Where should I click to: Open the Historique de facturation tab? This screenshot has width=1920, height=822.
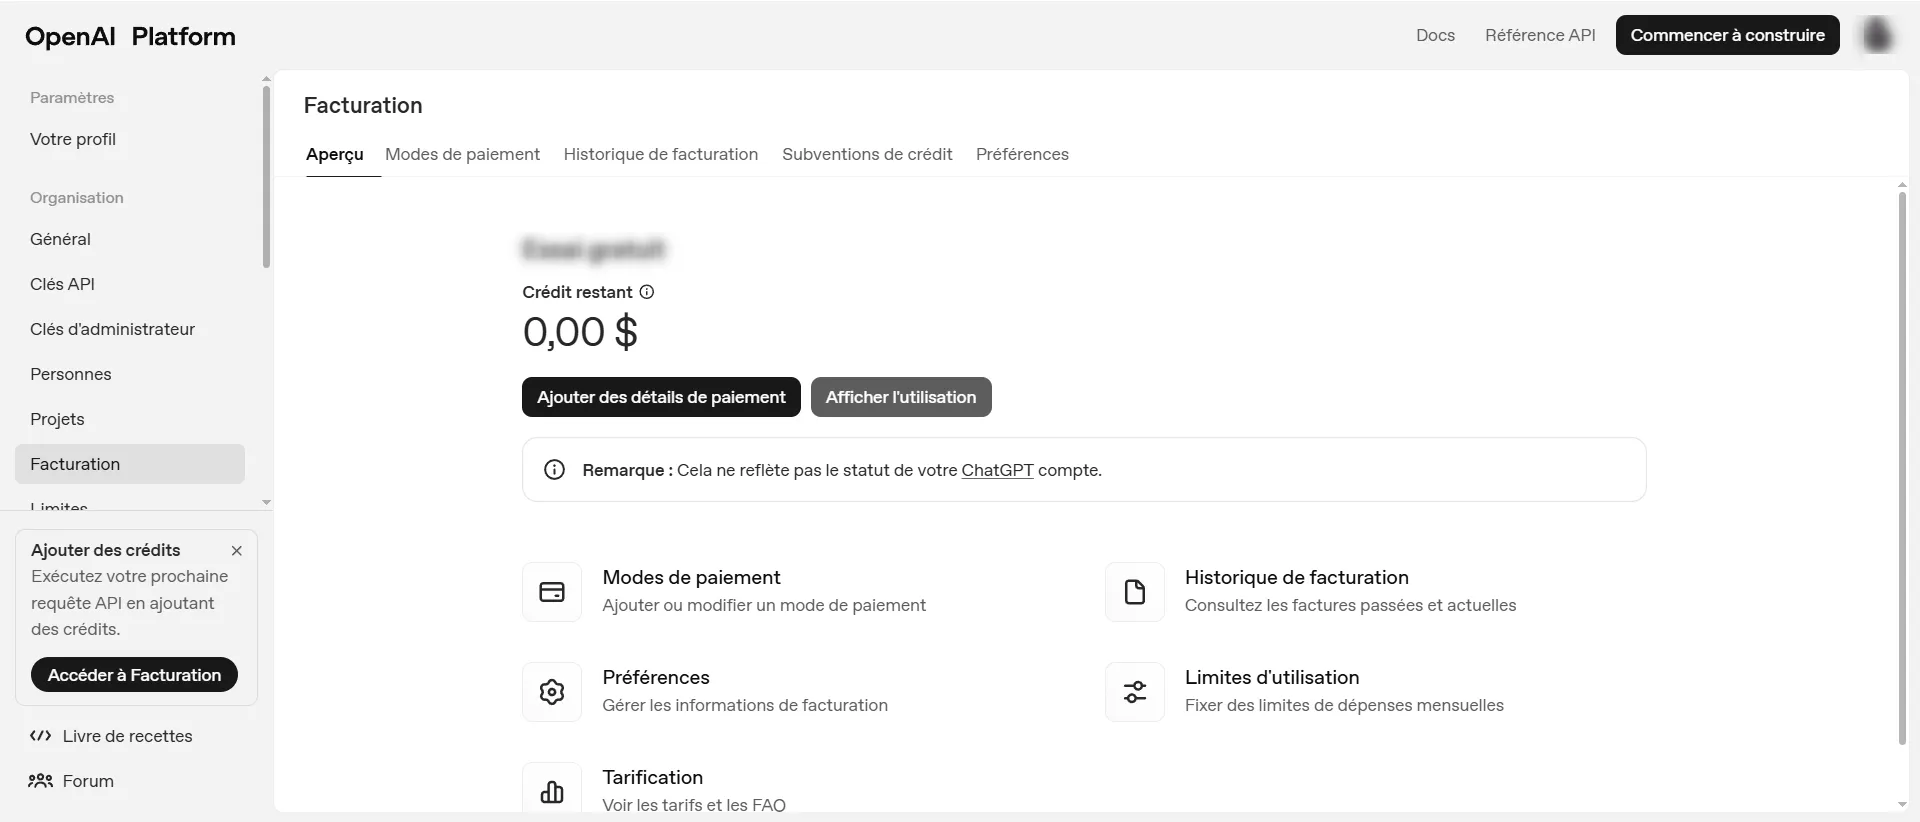click(661, 154)
